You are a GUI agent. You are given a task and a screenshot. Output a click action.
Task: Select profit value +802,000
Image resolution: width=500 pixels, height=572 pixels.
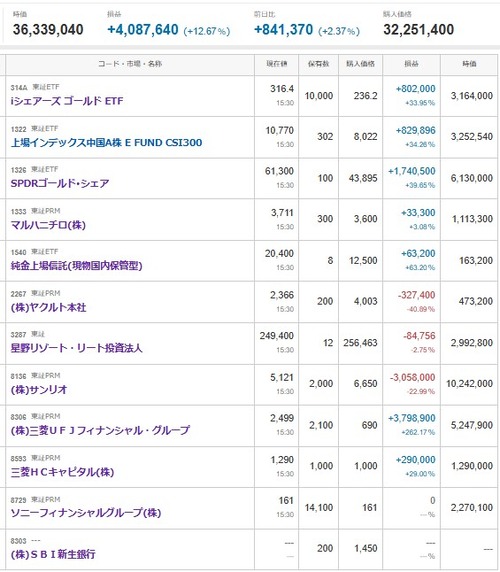pos(415,89)
